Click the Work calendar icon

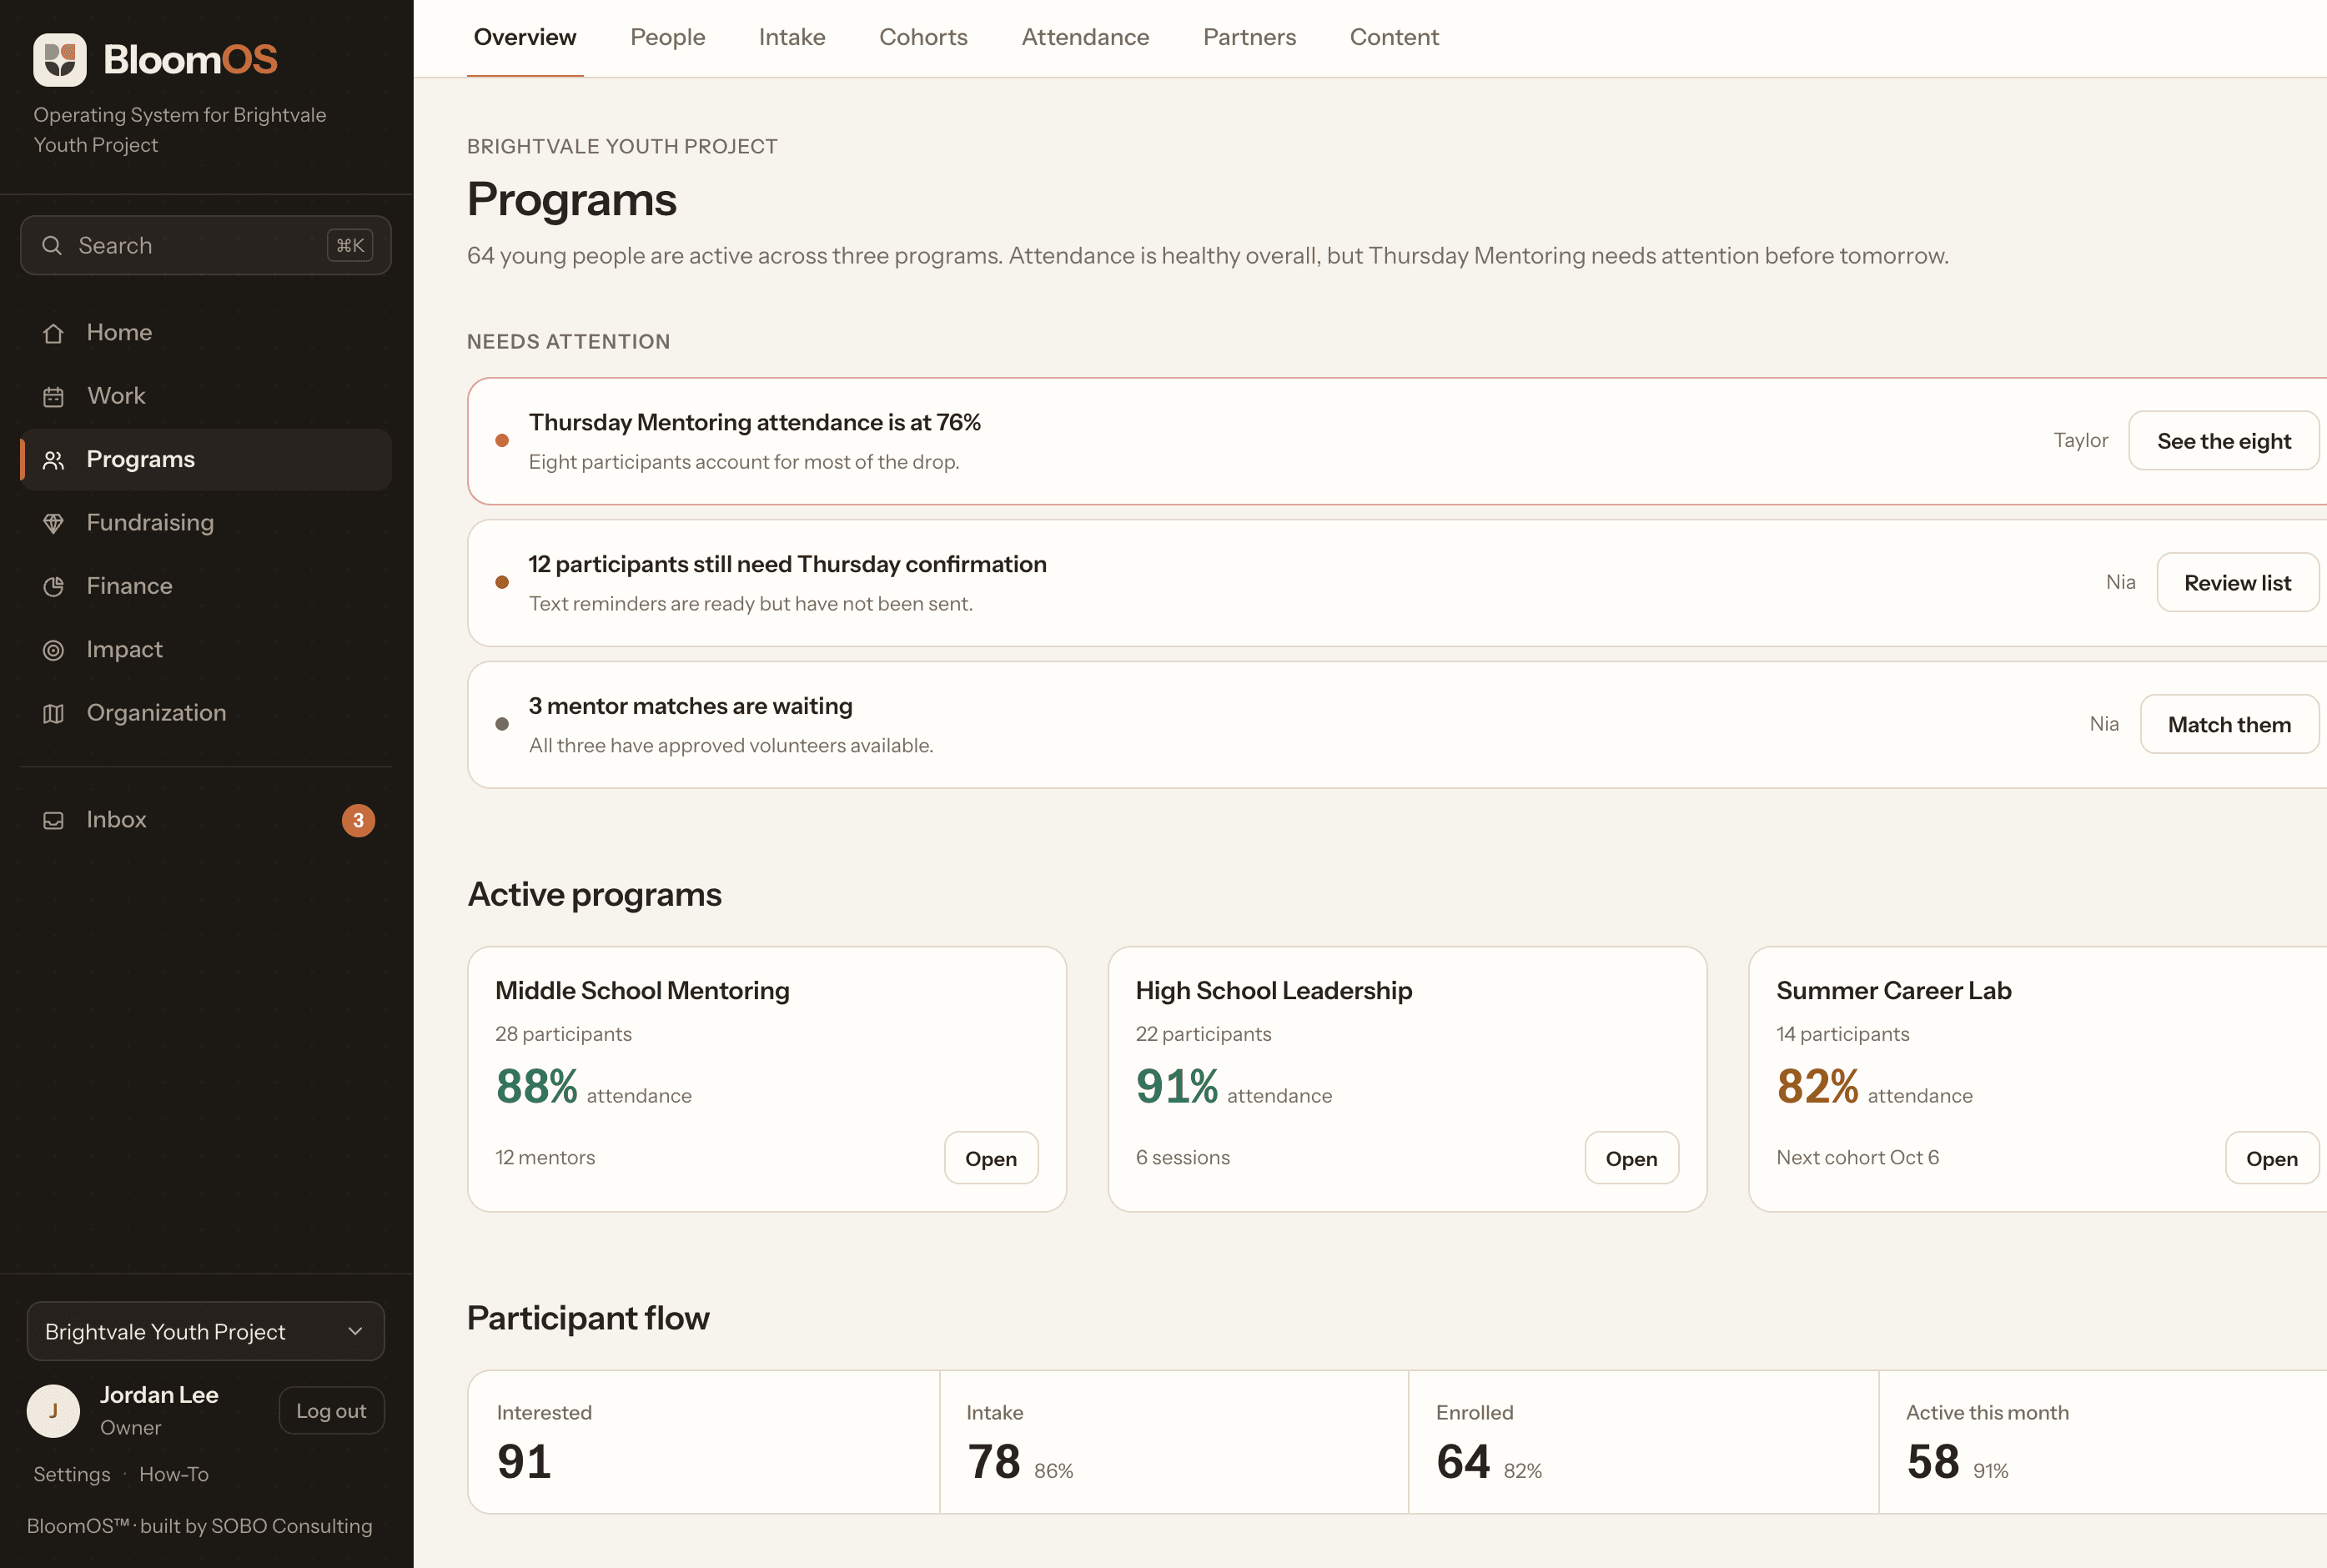pyautogui.click(x=54, y=397)
